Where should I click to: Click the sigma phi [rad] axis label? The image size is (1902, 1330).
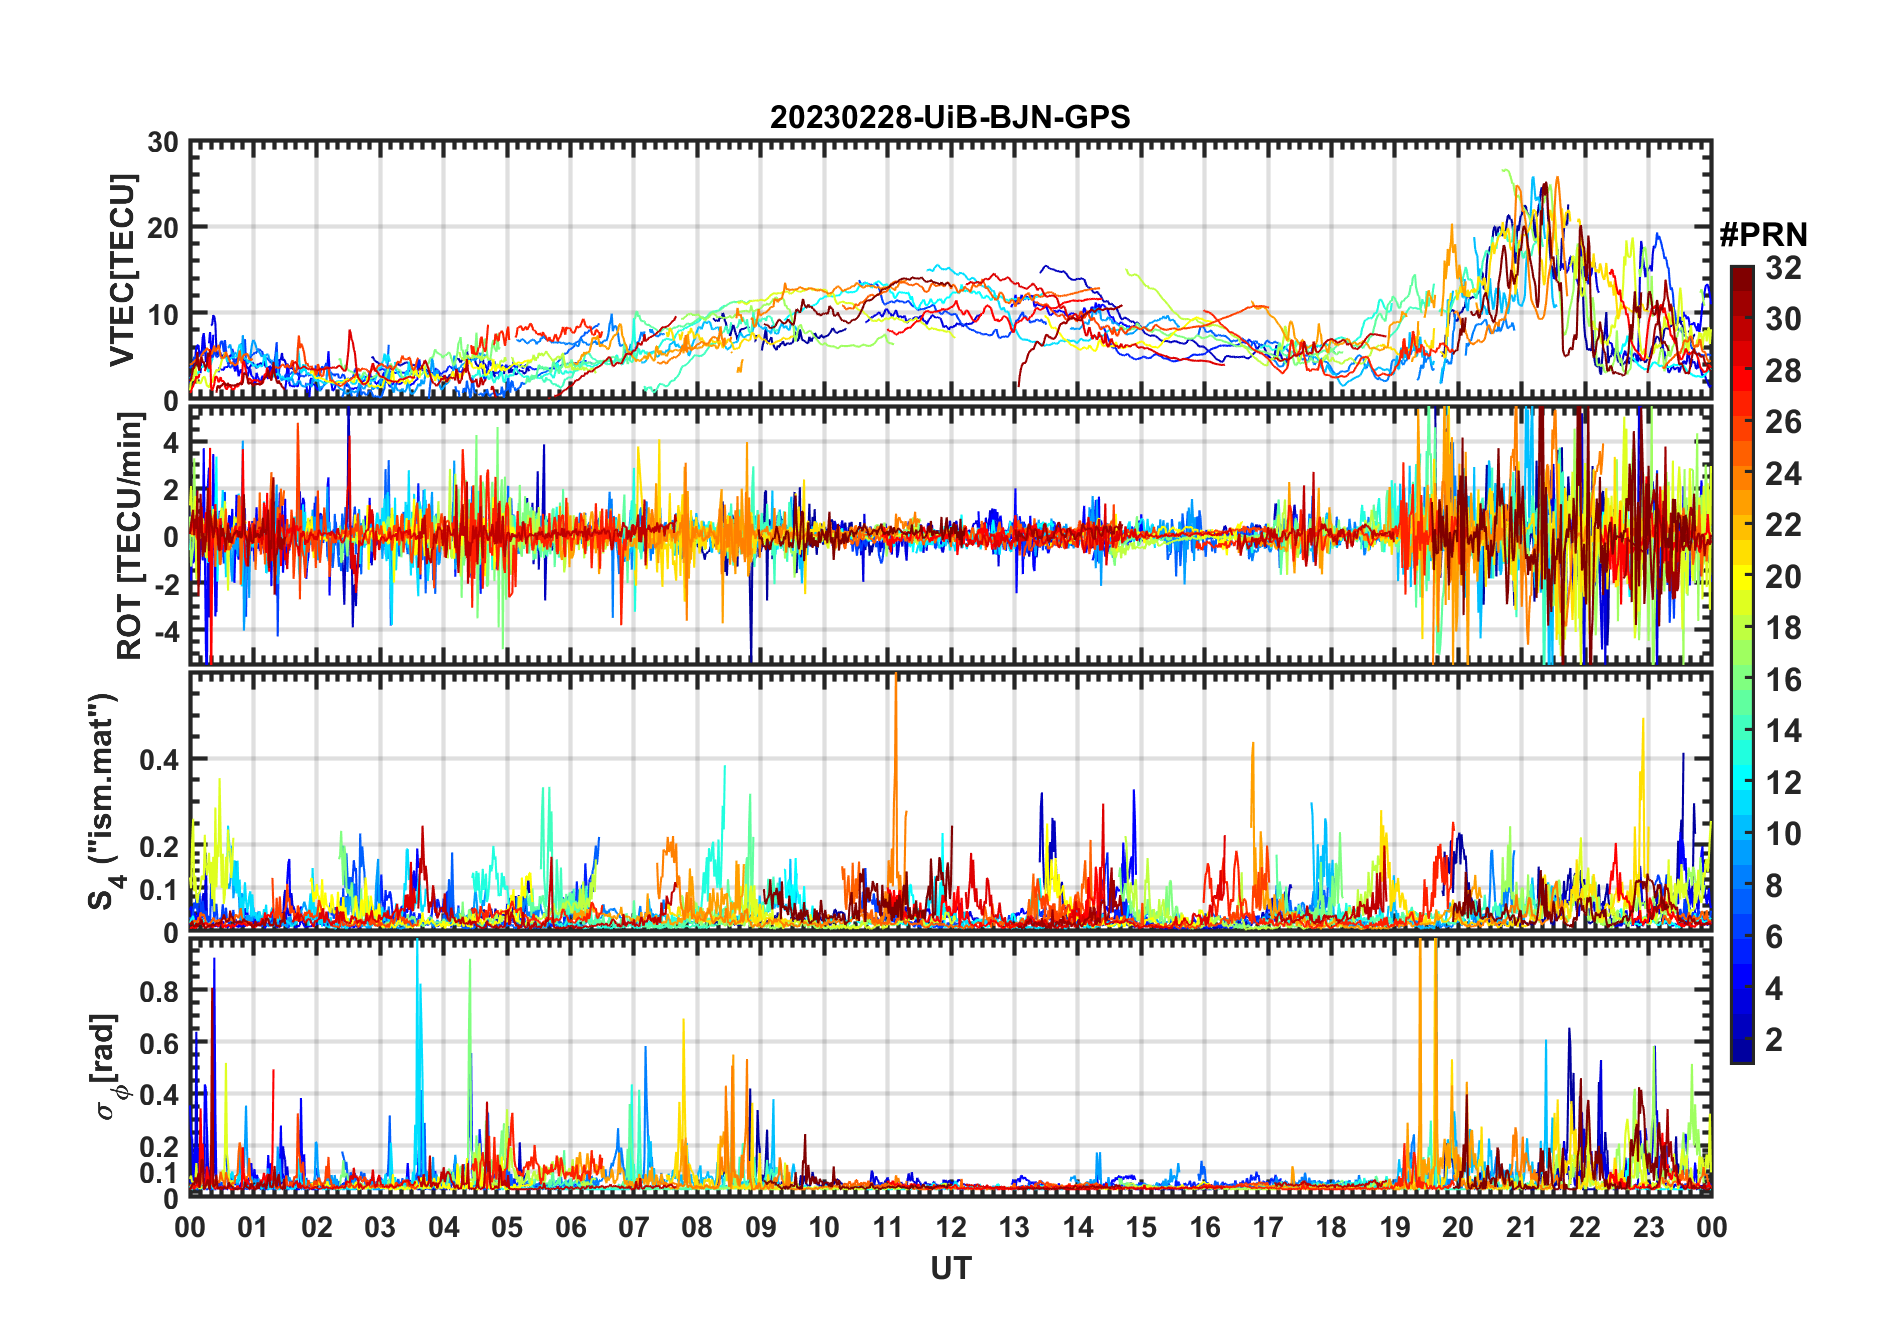pyautogui.click(x=108, y=1066)
